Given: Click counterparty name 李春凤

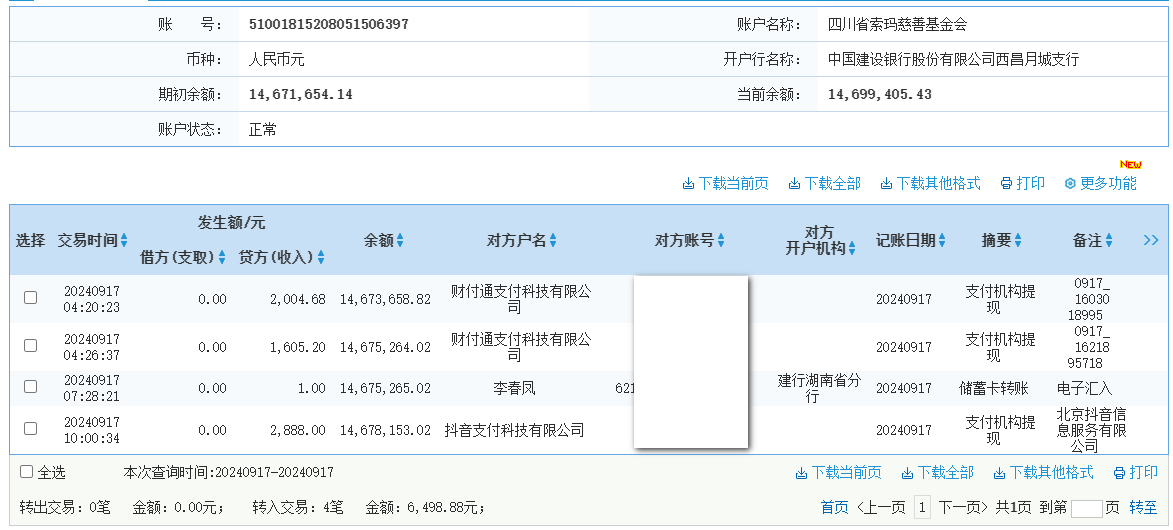Looking at the screenshot, I should point(514,388).
